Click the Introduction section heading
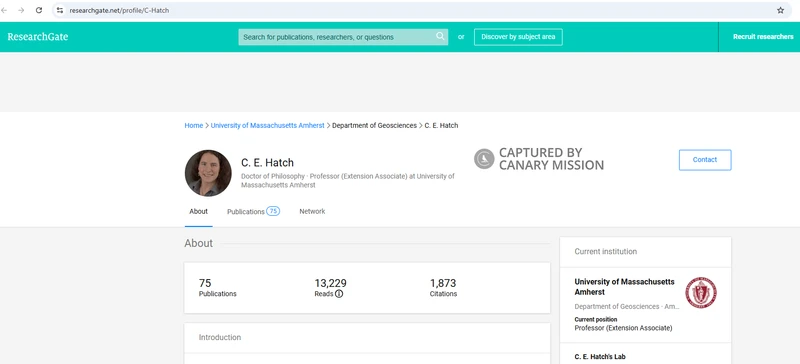 (x=220, y=337)
